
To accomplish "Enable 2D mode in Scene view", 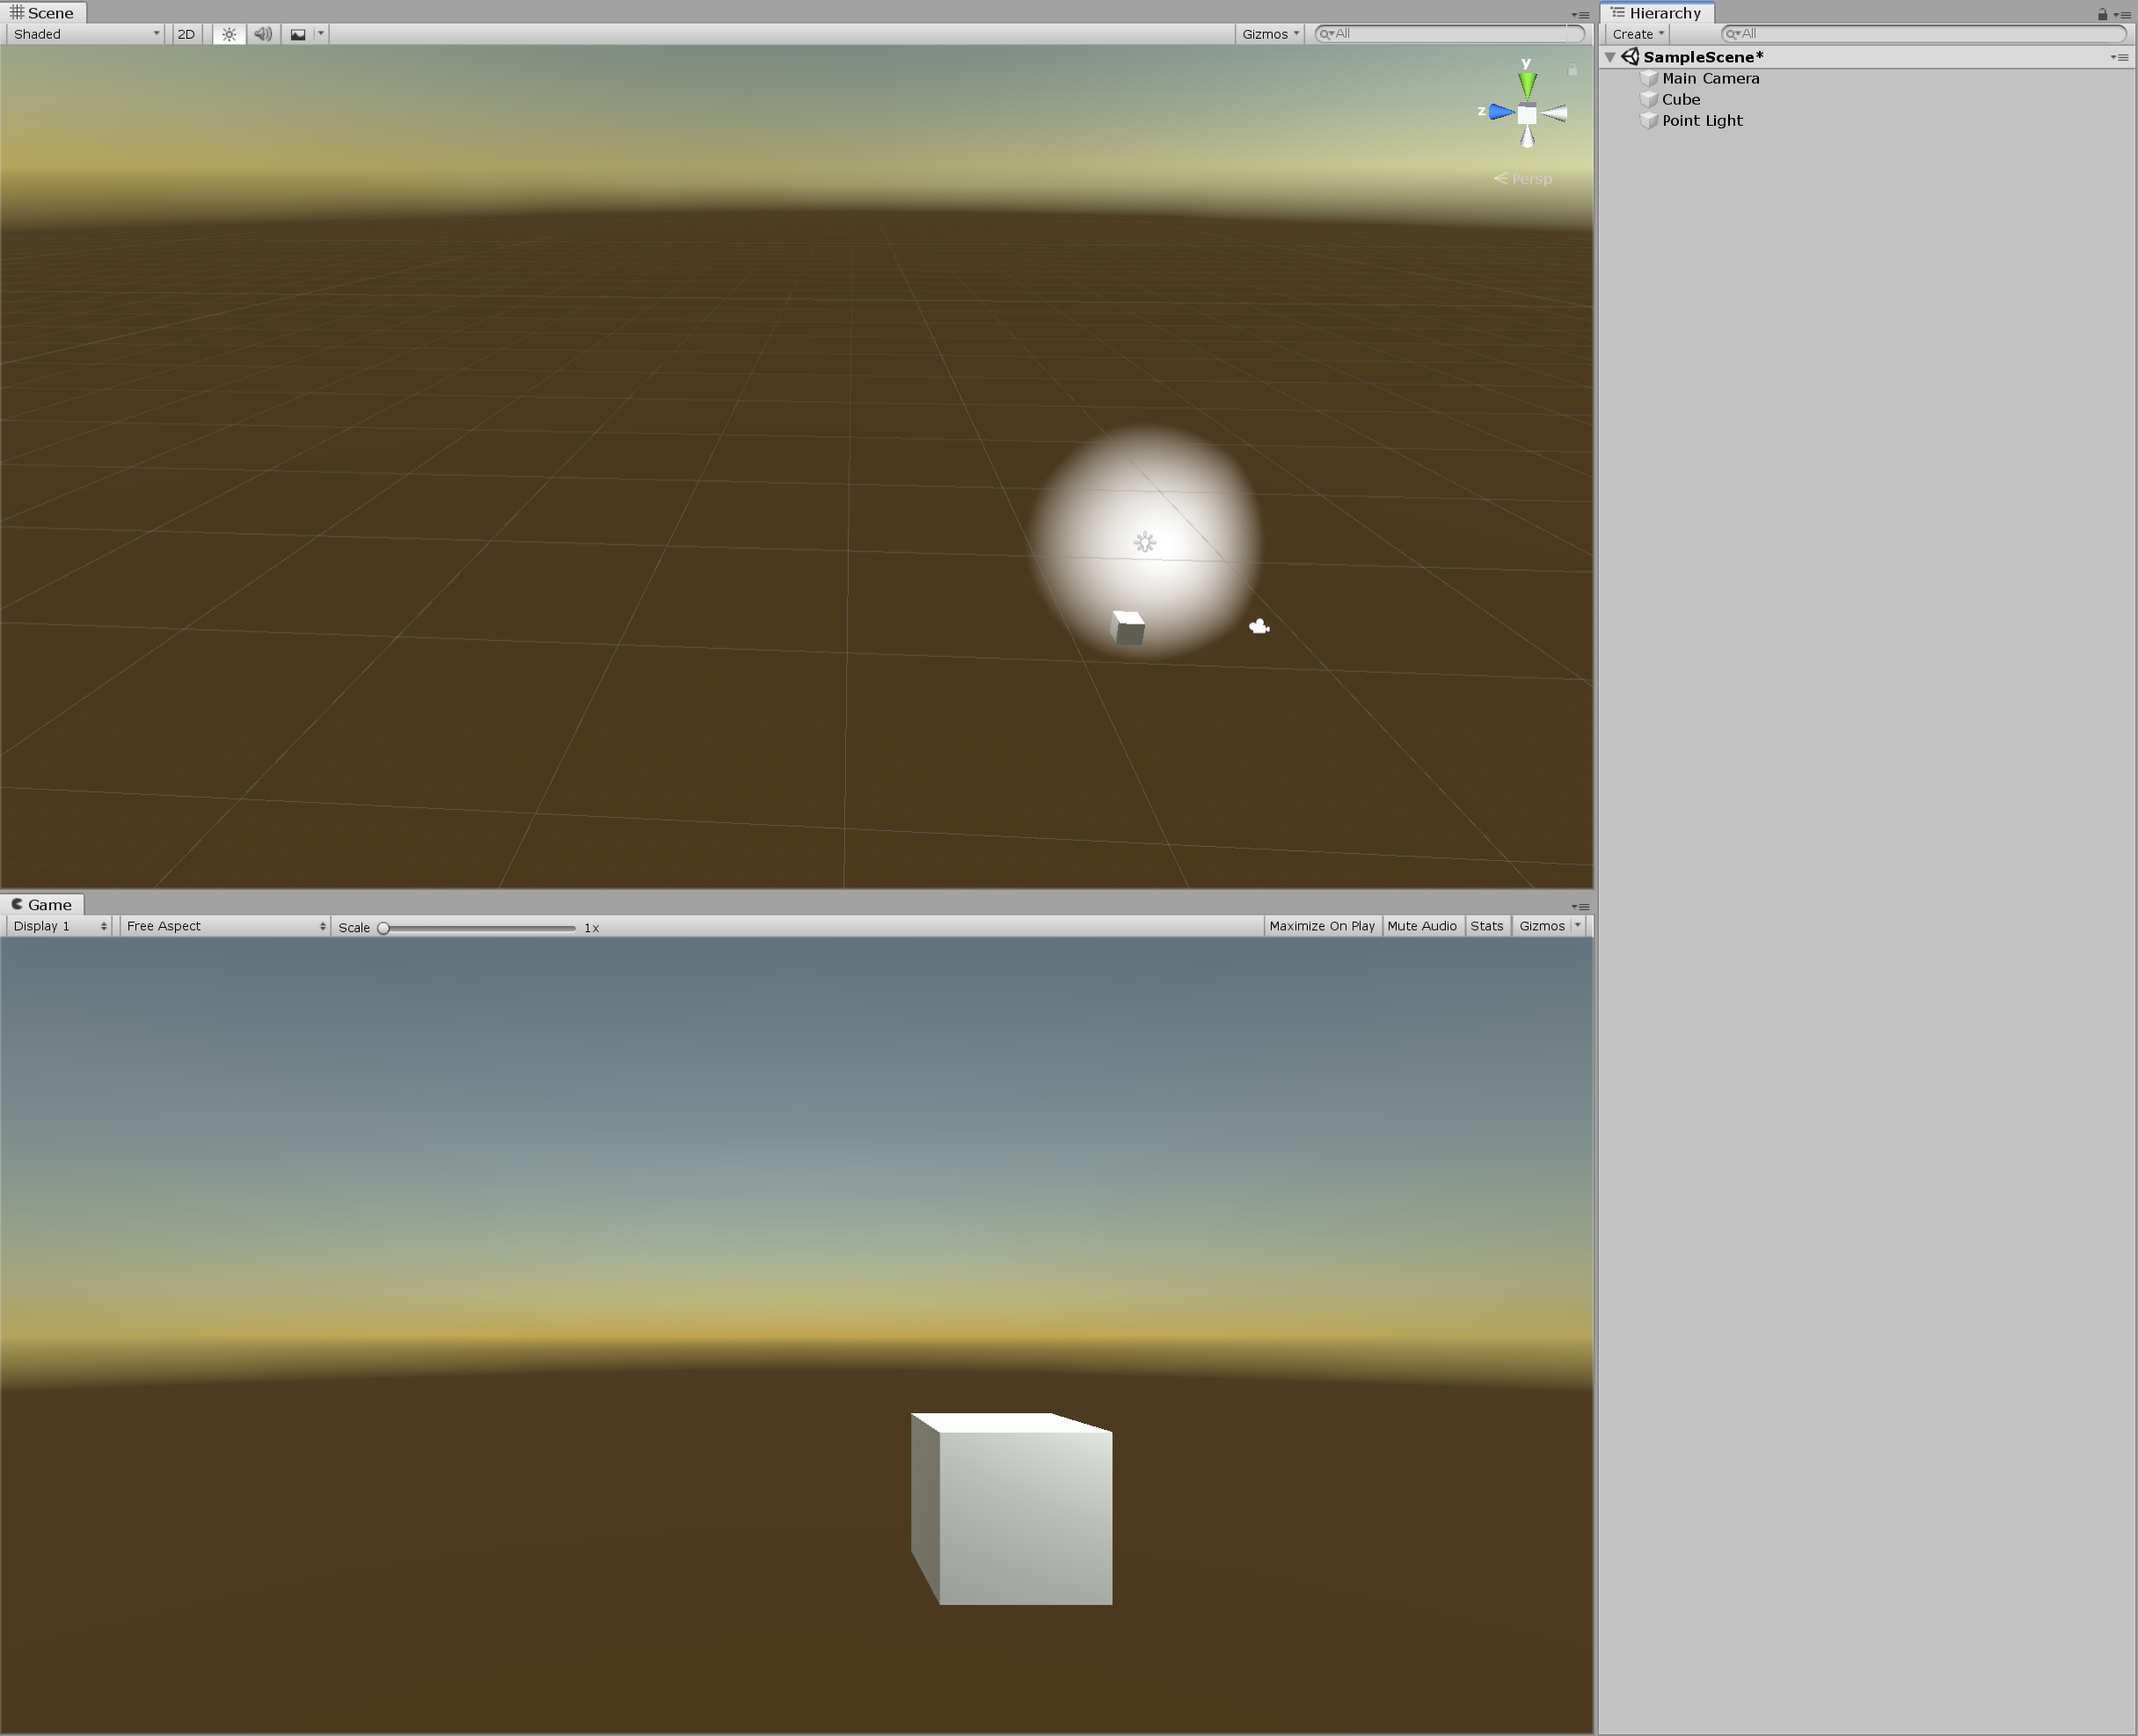I will pyautogui.click(x=185, y=33).
